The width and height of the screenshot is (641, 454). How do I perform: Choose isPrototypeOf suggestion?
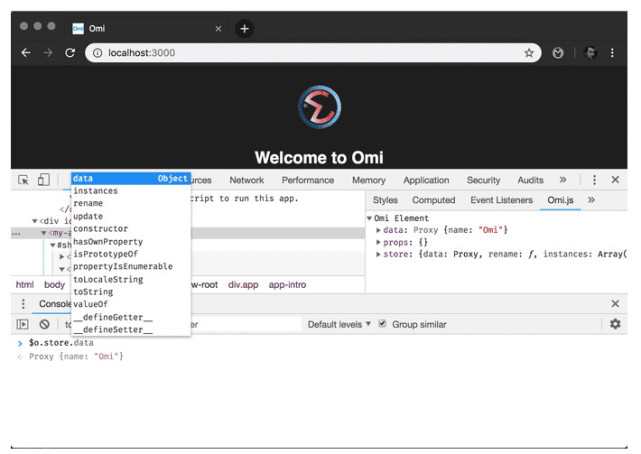[131, 254]
